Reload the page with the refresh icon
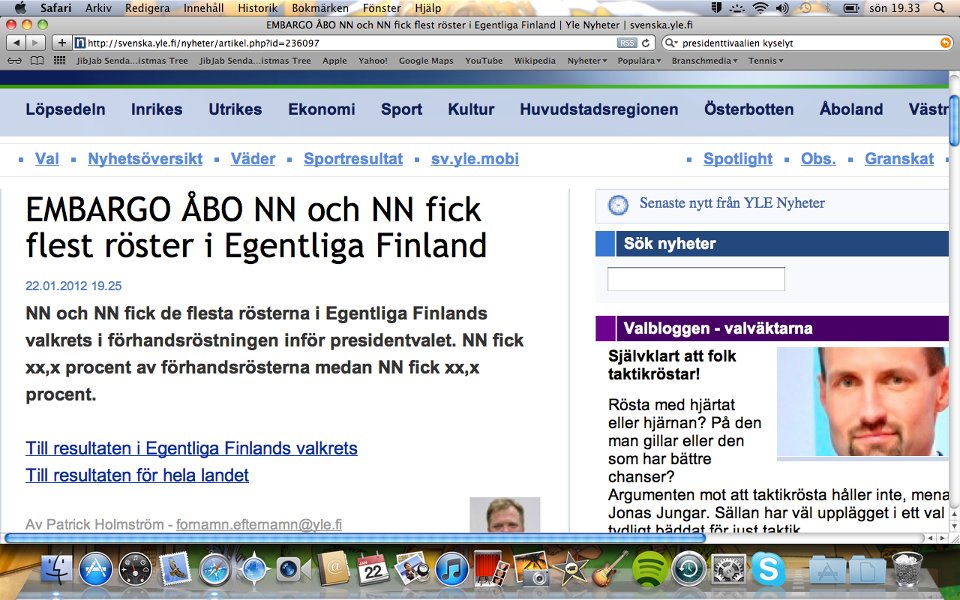 [x=645, y=43]
